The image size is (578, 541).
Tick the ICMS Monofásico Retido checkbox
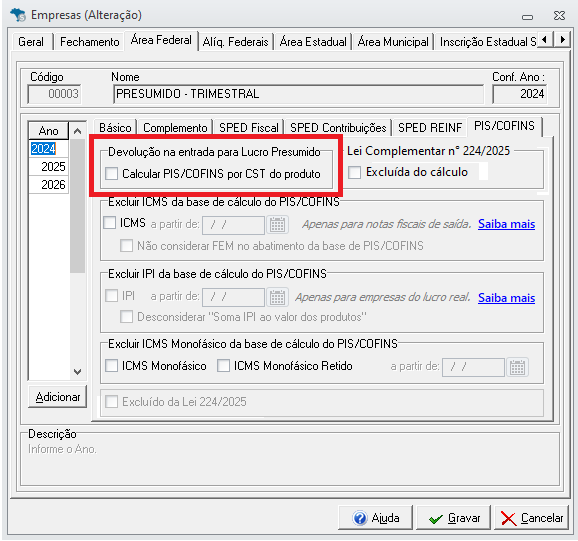(x=223, y=366)
